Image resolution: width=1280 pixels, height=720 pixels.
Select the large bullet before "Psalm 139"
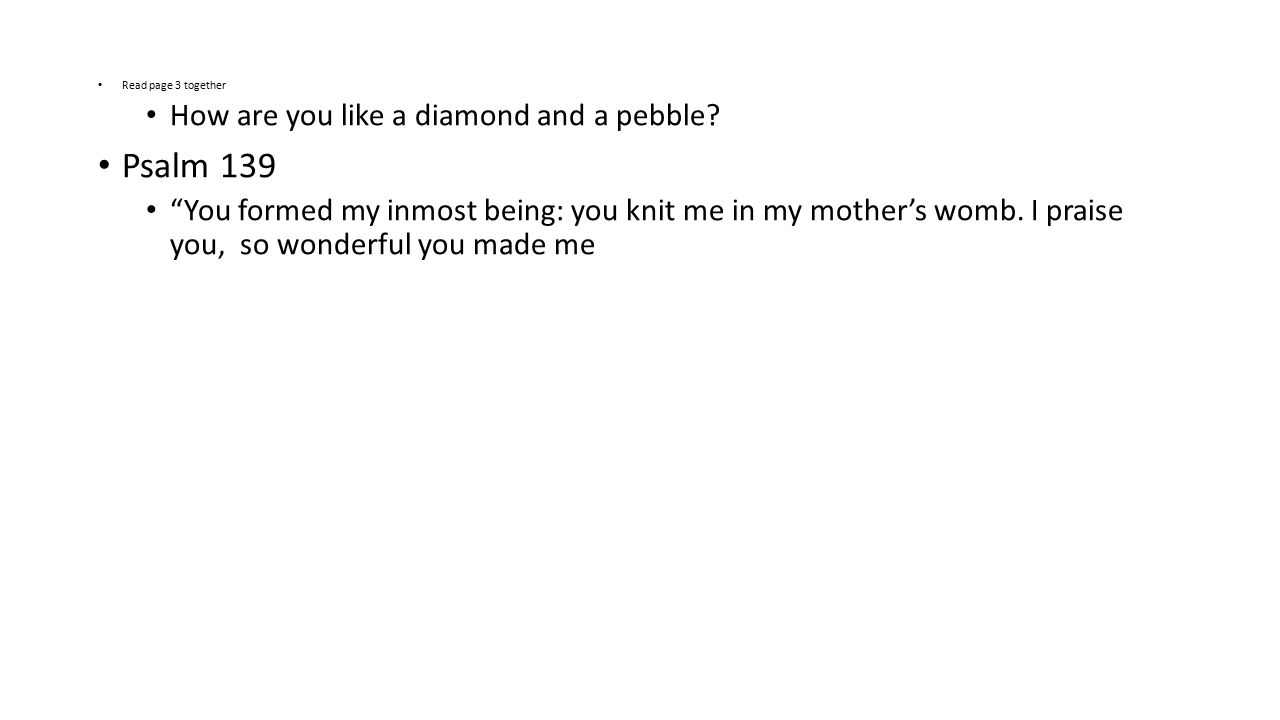[105, 165]
